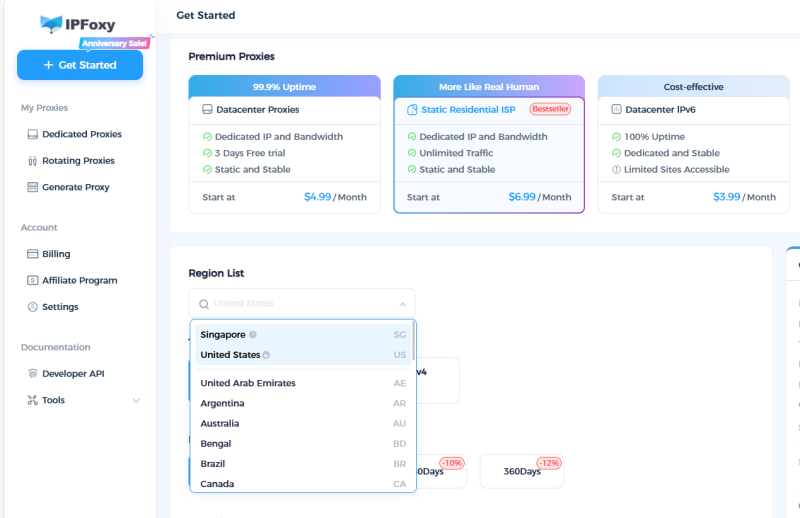Click the Get Started button
Image resolution: width=800 pixels, height=518 pixels.
click(x=80, y=65)
